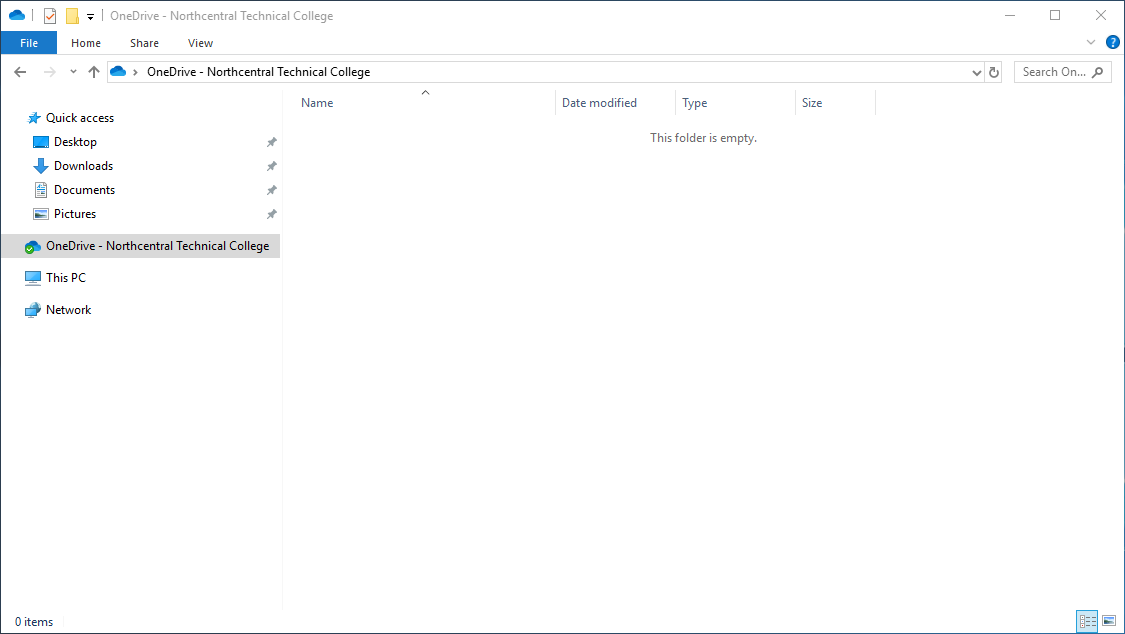1125x634 pixels.
Task: Switch to the Home ribbon tab
Action: 86,43
